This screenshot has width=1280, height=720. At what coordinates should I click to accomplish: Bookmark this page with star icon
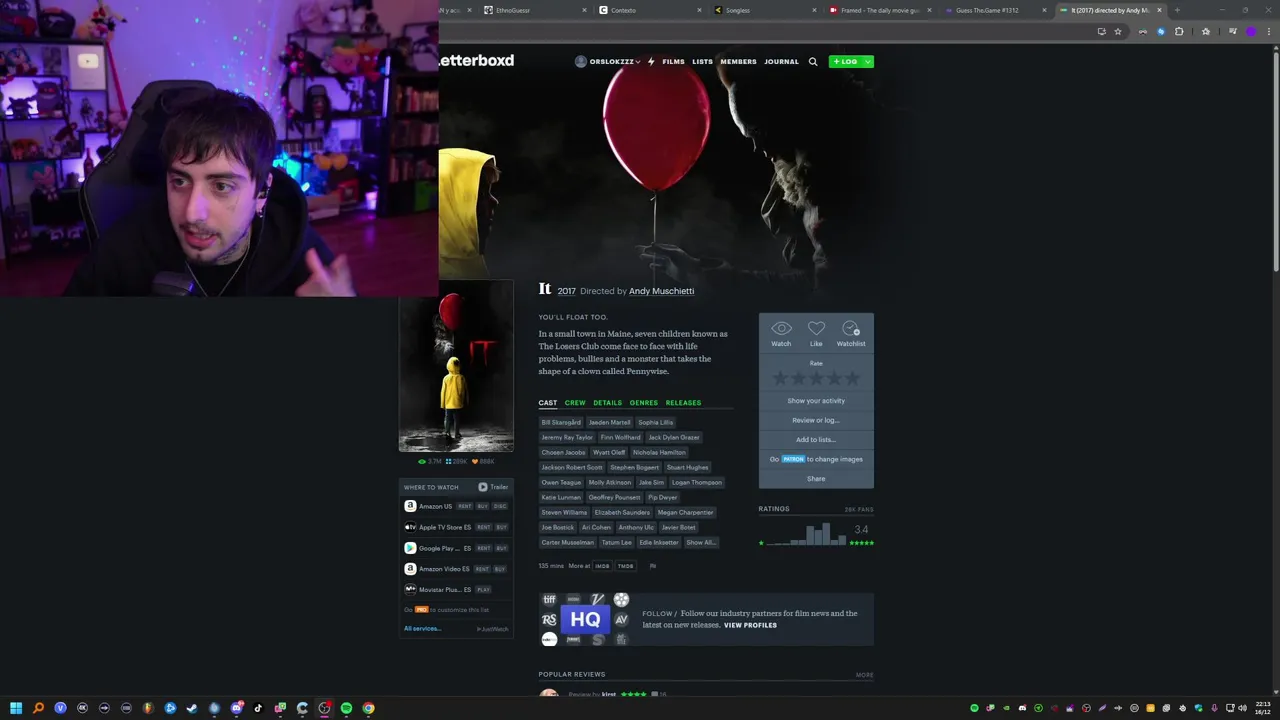point(1118,32)
